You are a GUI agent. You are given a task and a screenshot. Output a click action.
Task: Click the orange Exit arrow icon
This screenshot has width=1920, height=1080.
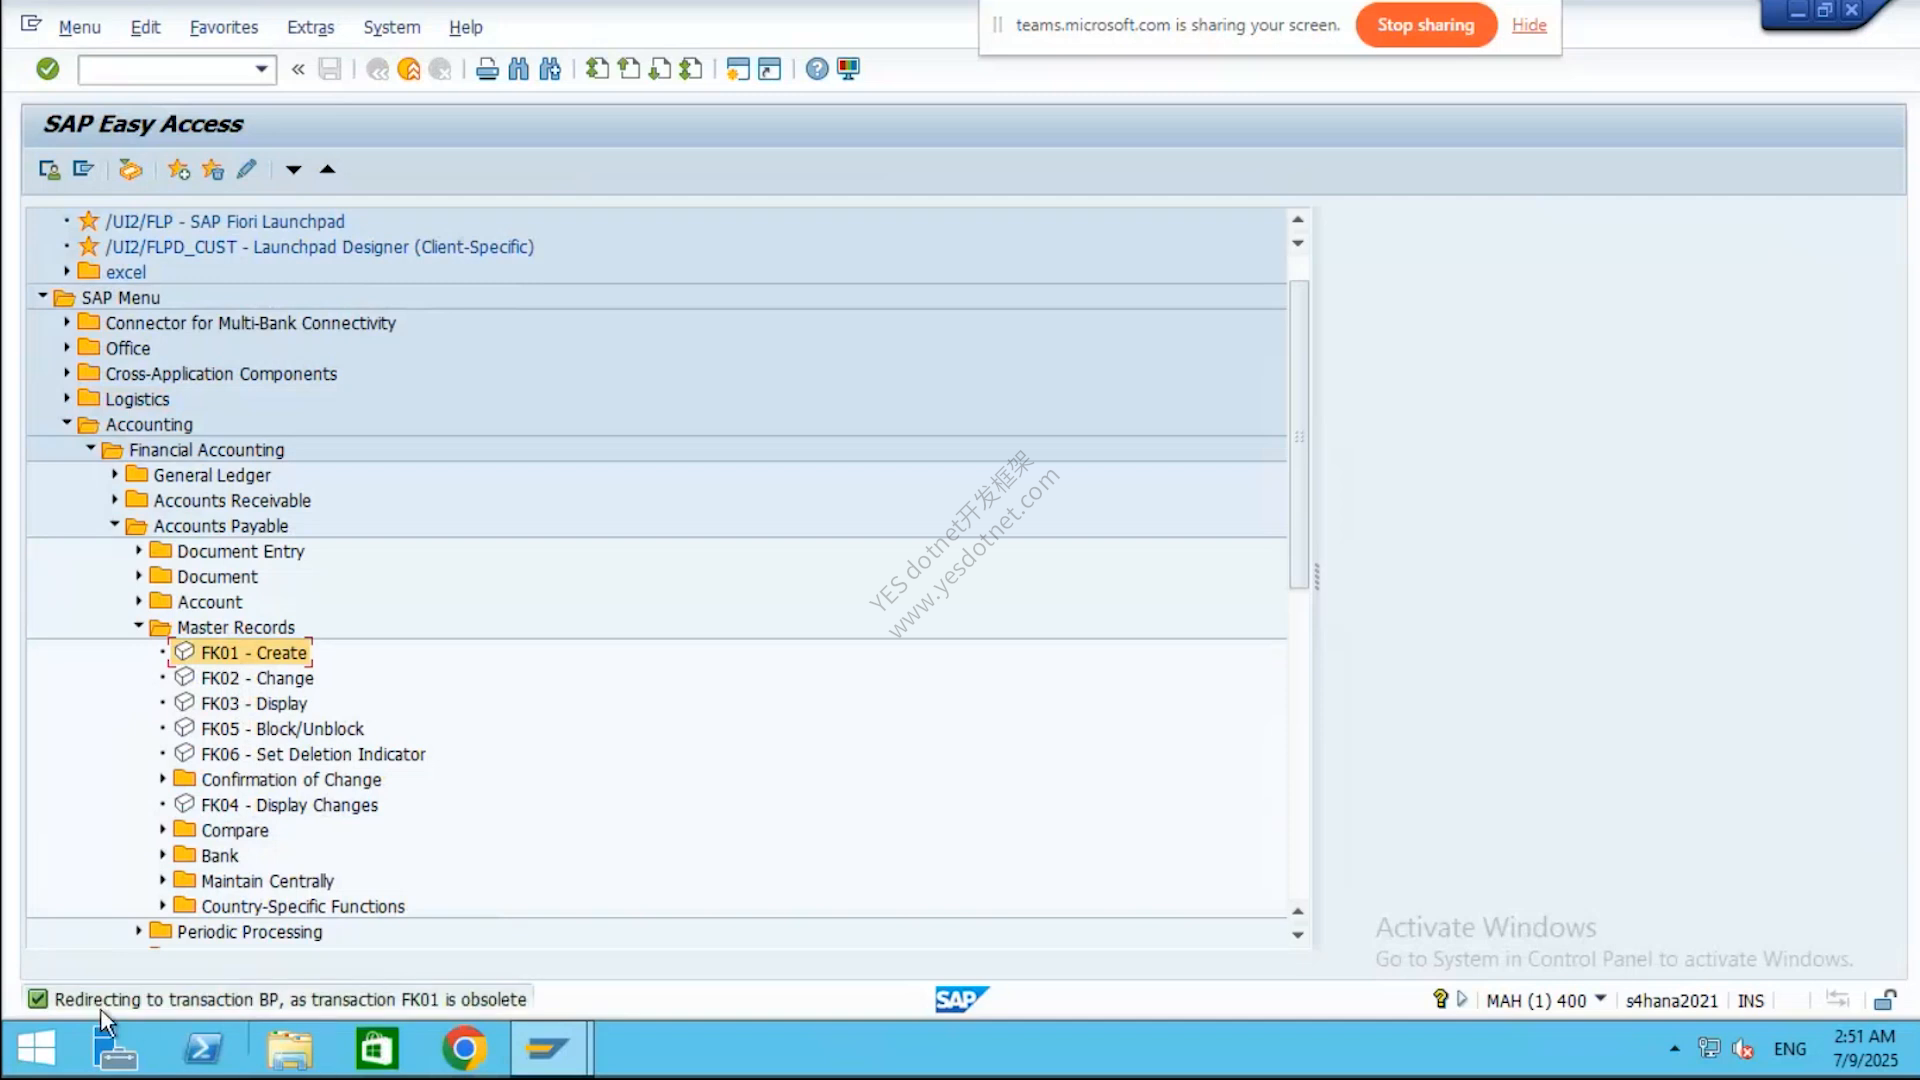click(408, 69)
